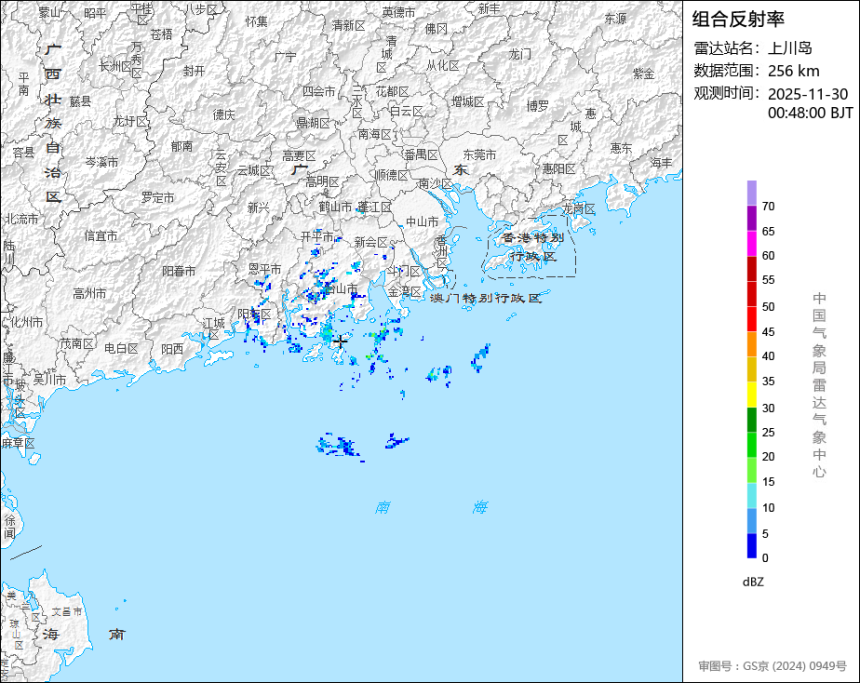Select the 中山市 map label

click(422, 222)
